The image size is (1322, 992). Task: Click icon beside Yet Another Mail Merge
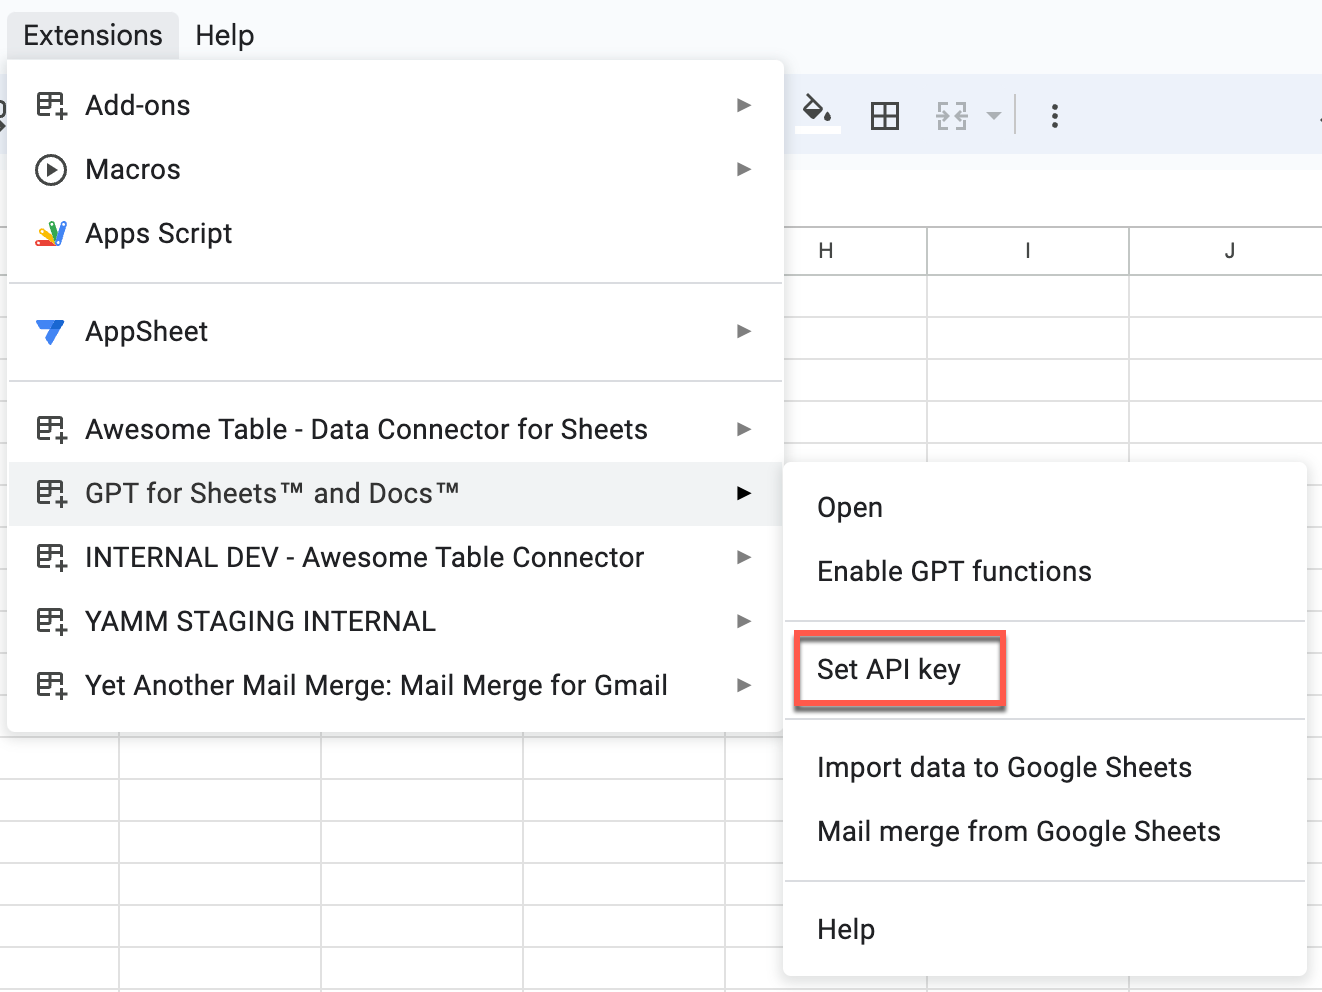[x=51, y=685]
